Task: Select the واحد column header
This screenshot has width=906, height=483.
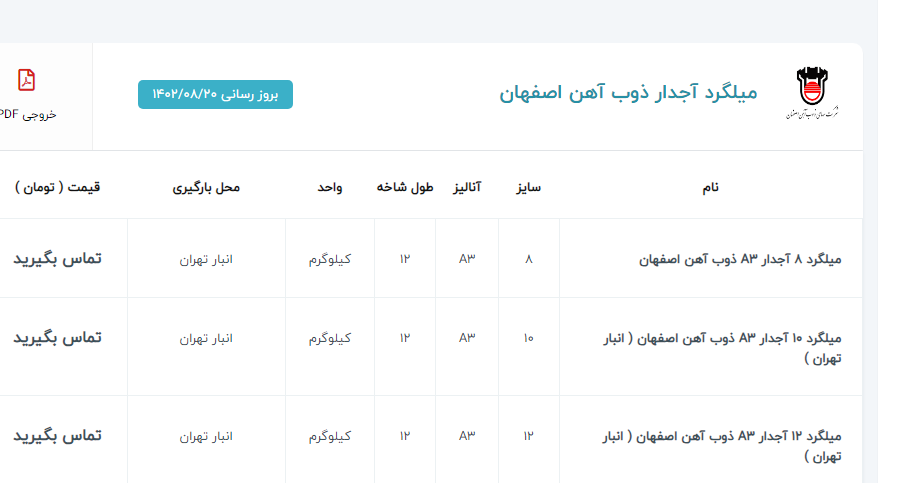Action: coord(330,187)
